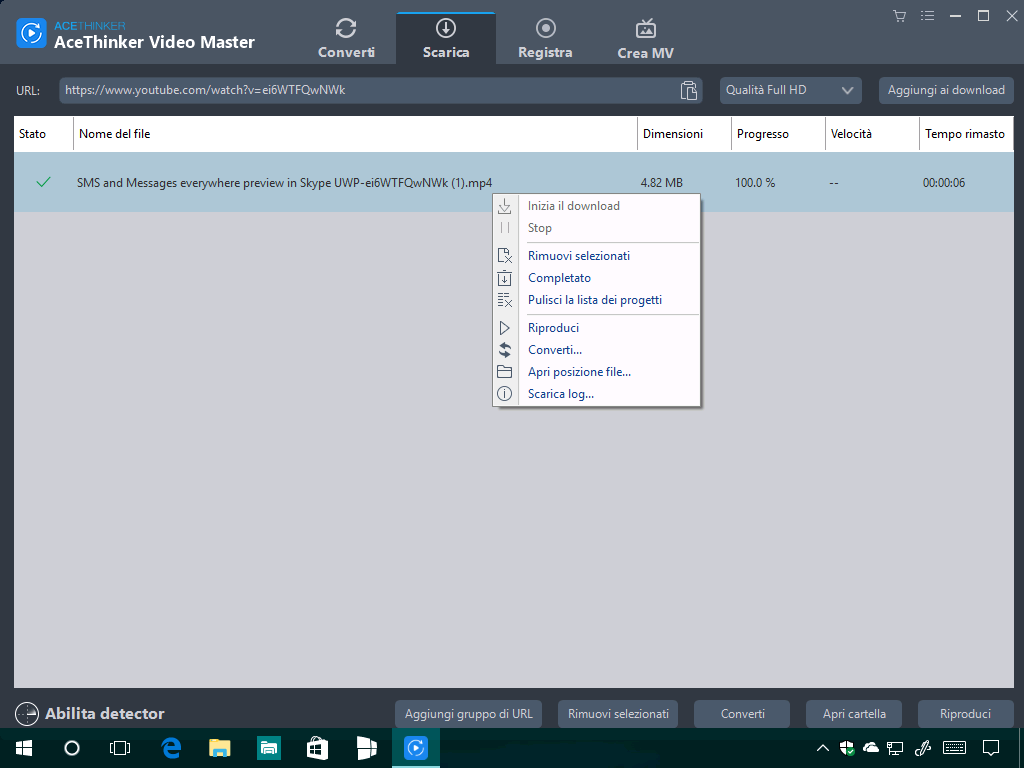
Task: Click bottom Riproduci button
Action: click(x=965, y=714)
